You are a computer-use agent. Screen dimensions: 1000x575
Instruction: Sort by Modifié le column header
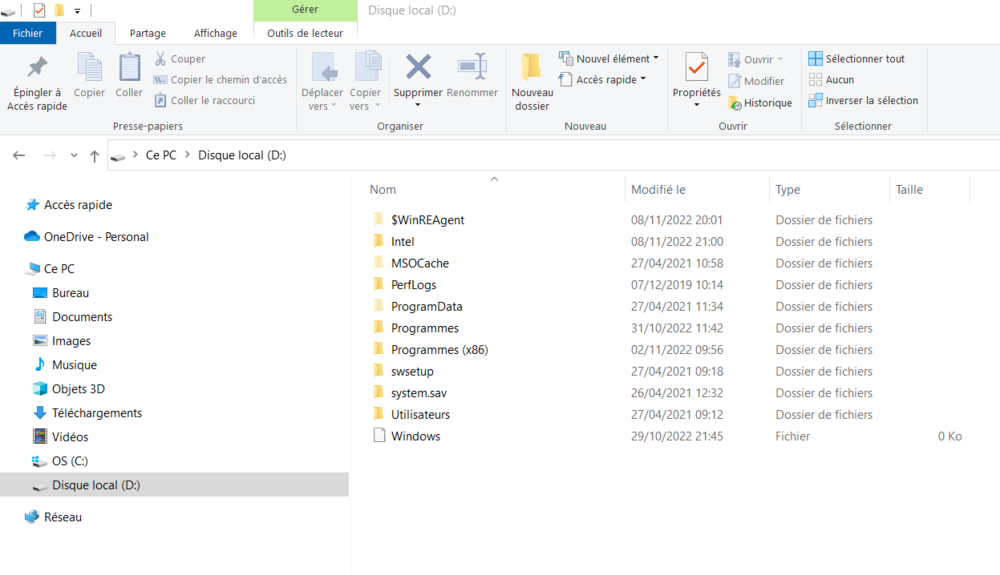tap(658, 190)
